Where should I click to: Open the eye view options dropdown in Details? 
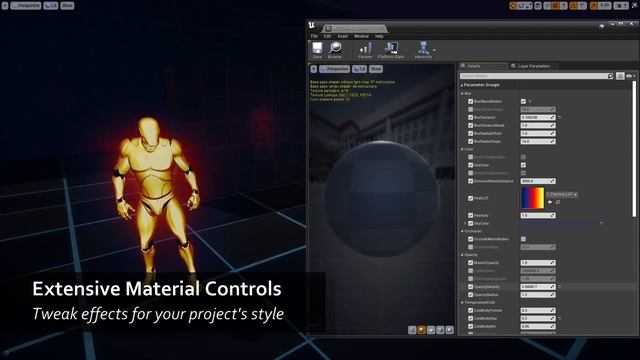point(631,76)
